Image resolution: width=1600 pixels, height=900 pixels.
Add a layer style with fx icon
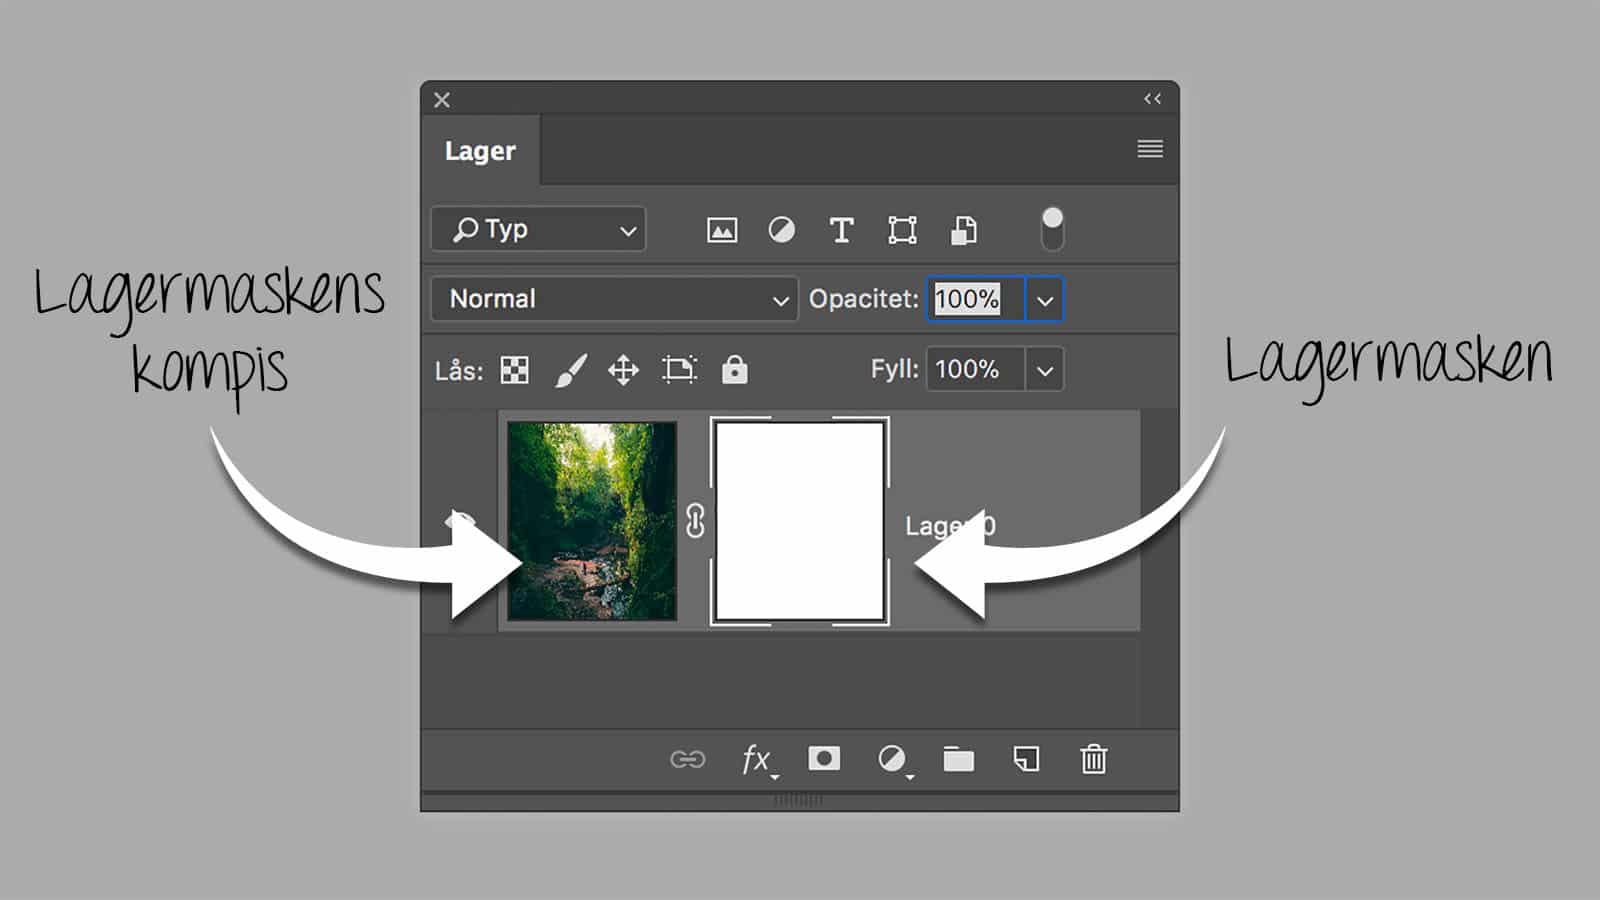pos(757,760)
